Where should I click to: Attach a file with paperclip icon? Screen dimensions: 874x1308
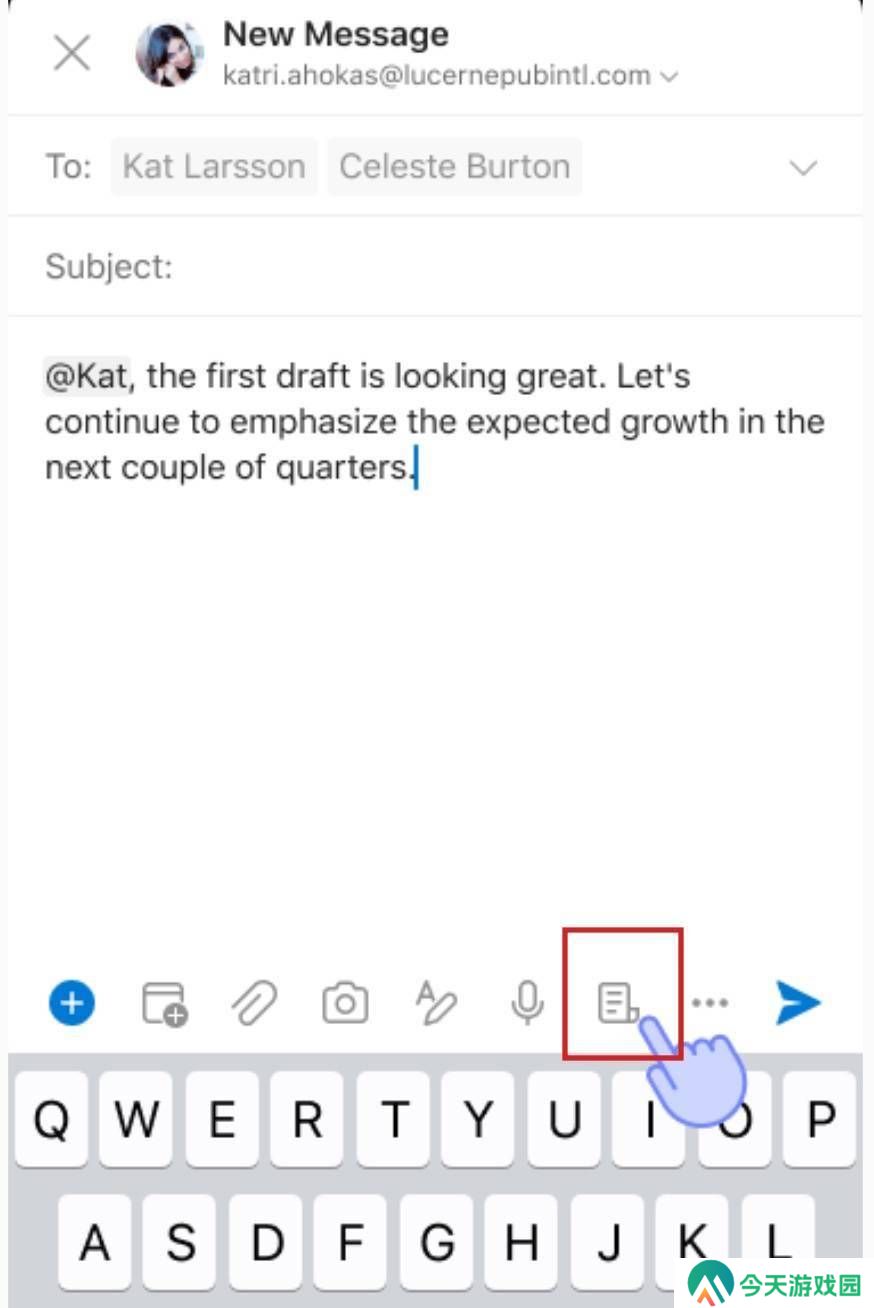tap(255, 1003)
